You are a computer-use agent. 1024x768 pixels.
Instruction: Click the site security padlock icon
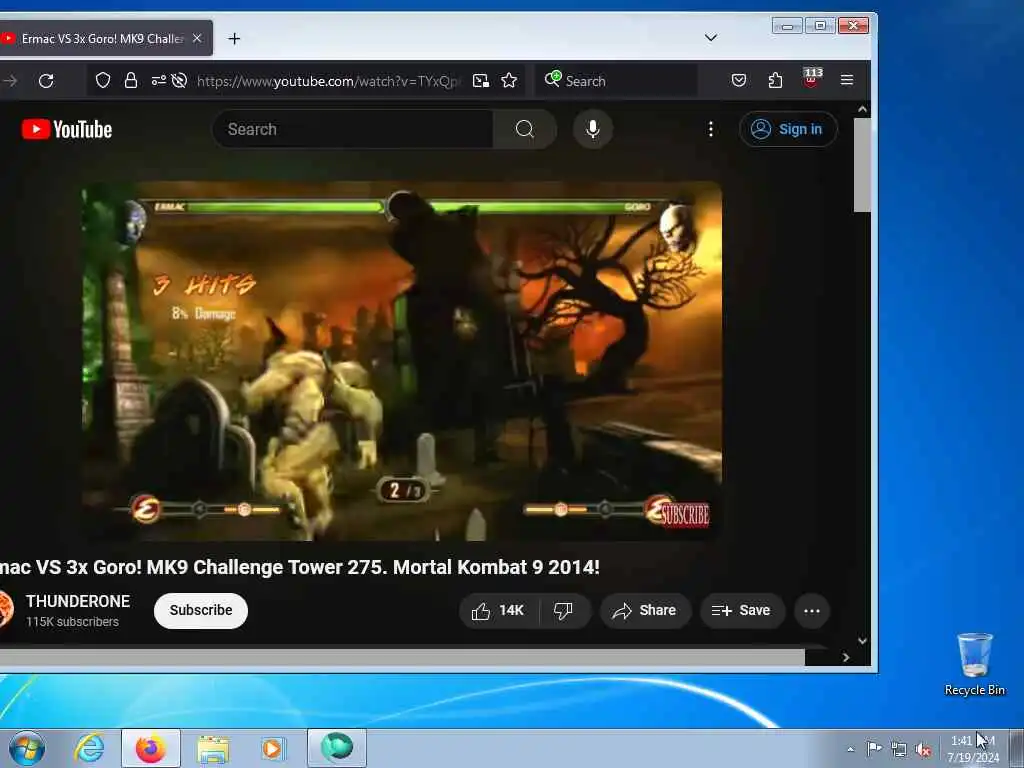(131, 80)
